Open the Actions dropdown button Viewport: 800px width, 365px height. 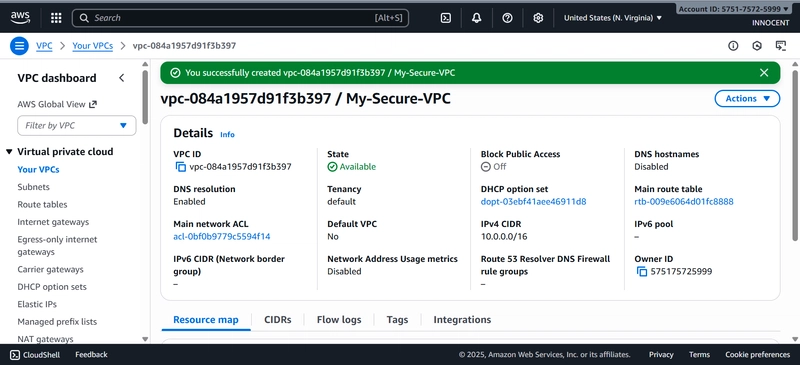click(747, 99)
